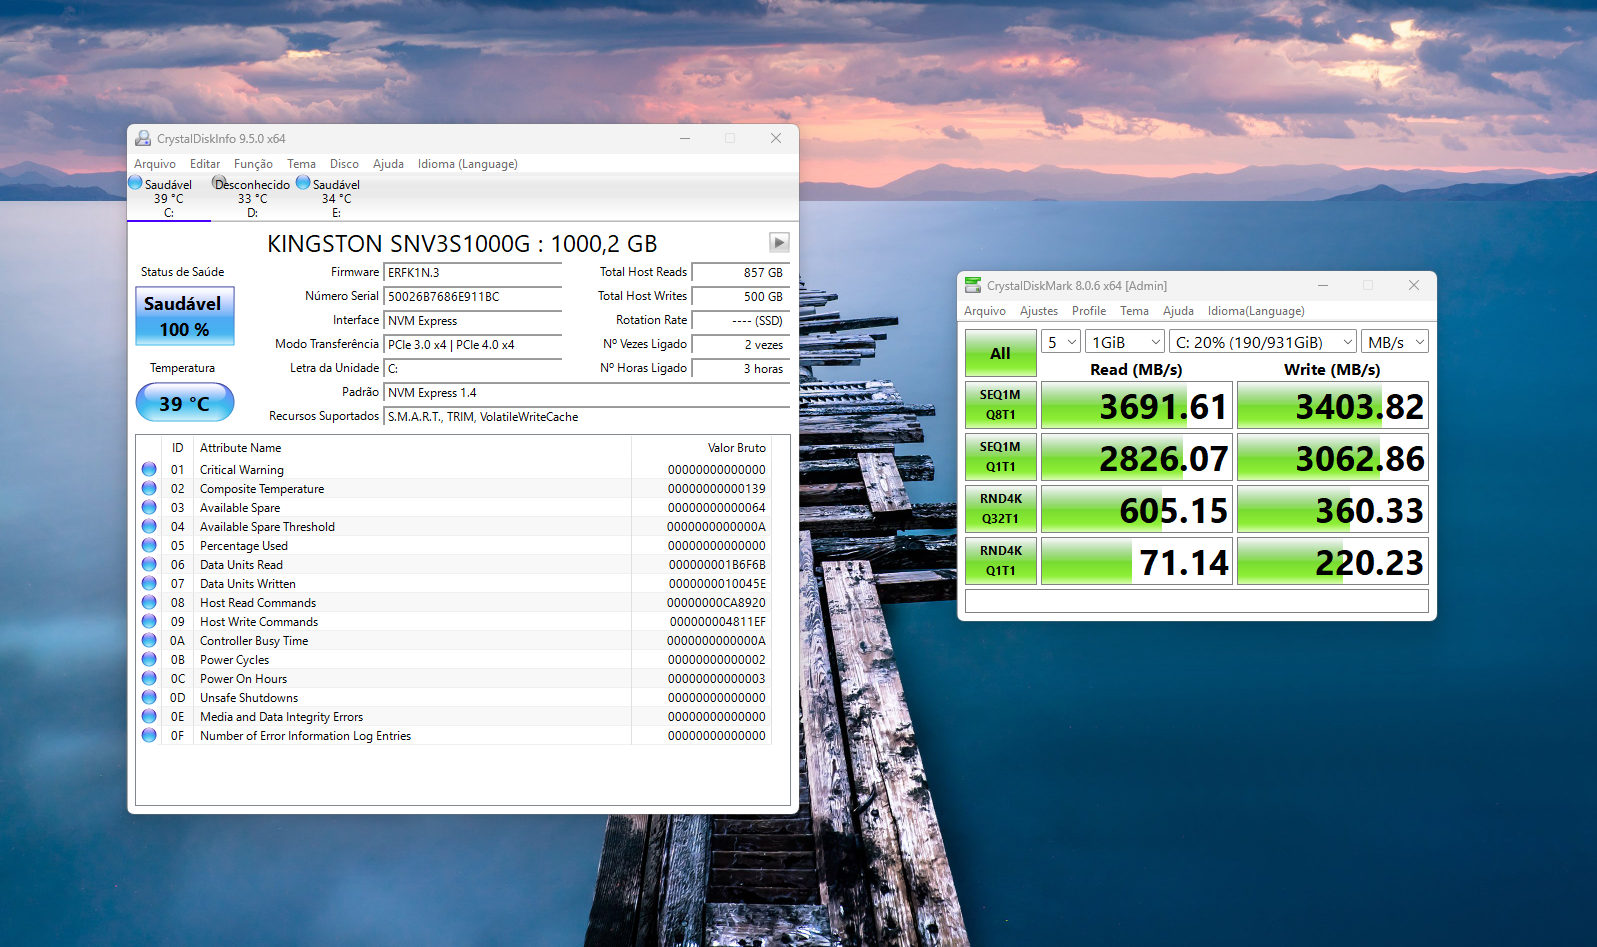Click Nº Horas Ligado value 3 horas
The image size is (1597, 947).
click(741, 369)
